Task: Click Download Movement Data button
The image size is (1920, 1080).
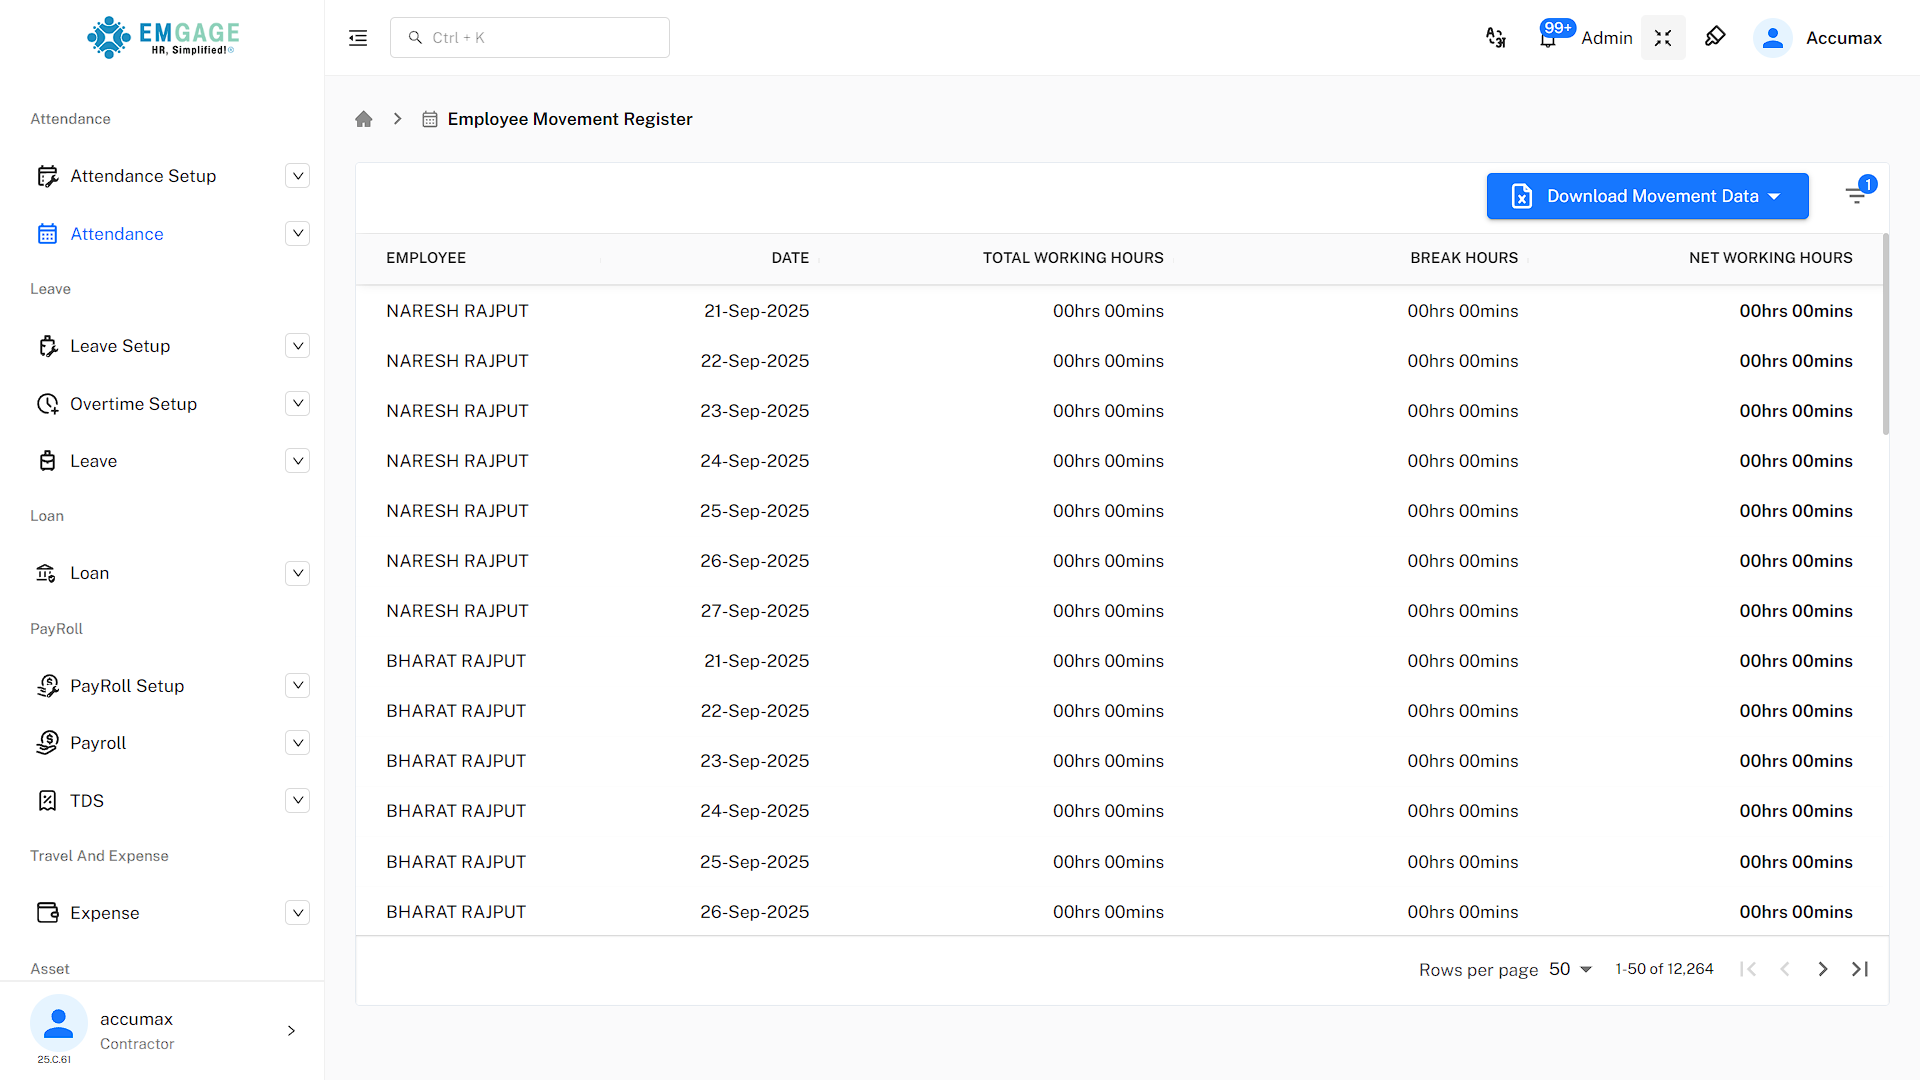Action: point(1647,196)
